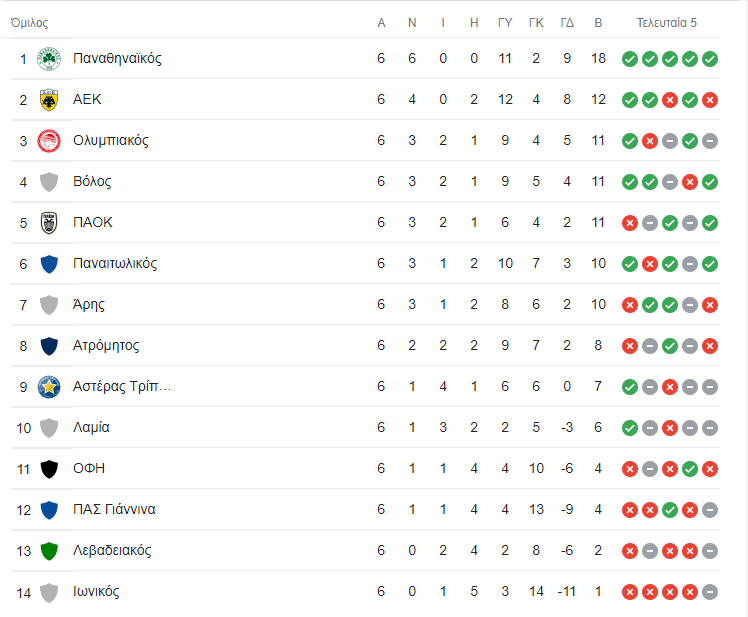Click the ΓΔ goal difference header
Image resolution: width=748 pixels, height=617 pixels.
pos(567,23)
